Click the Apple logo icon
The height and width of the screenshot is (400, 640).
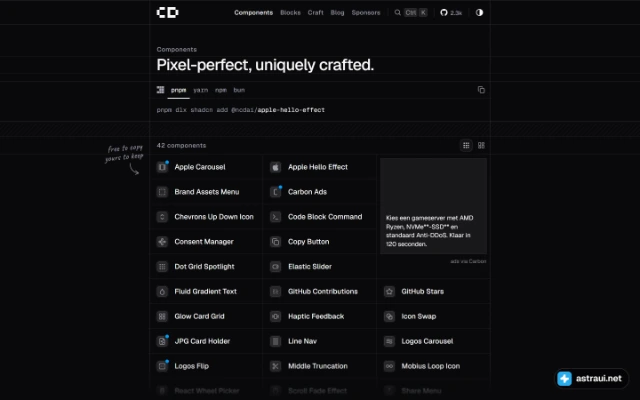tap(276, 167)
